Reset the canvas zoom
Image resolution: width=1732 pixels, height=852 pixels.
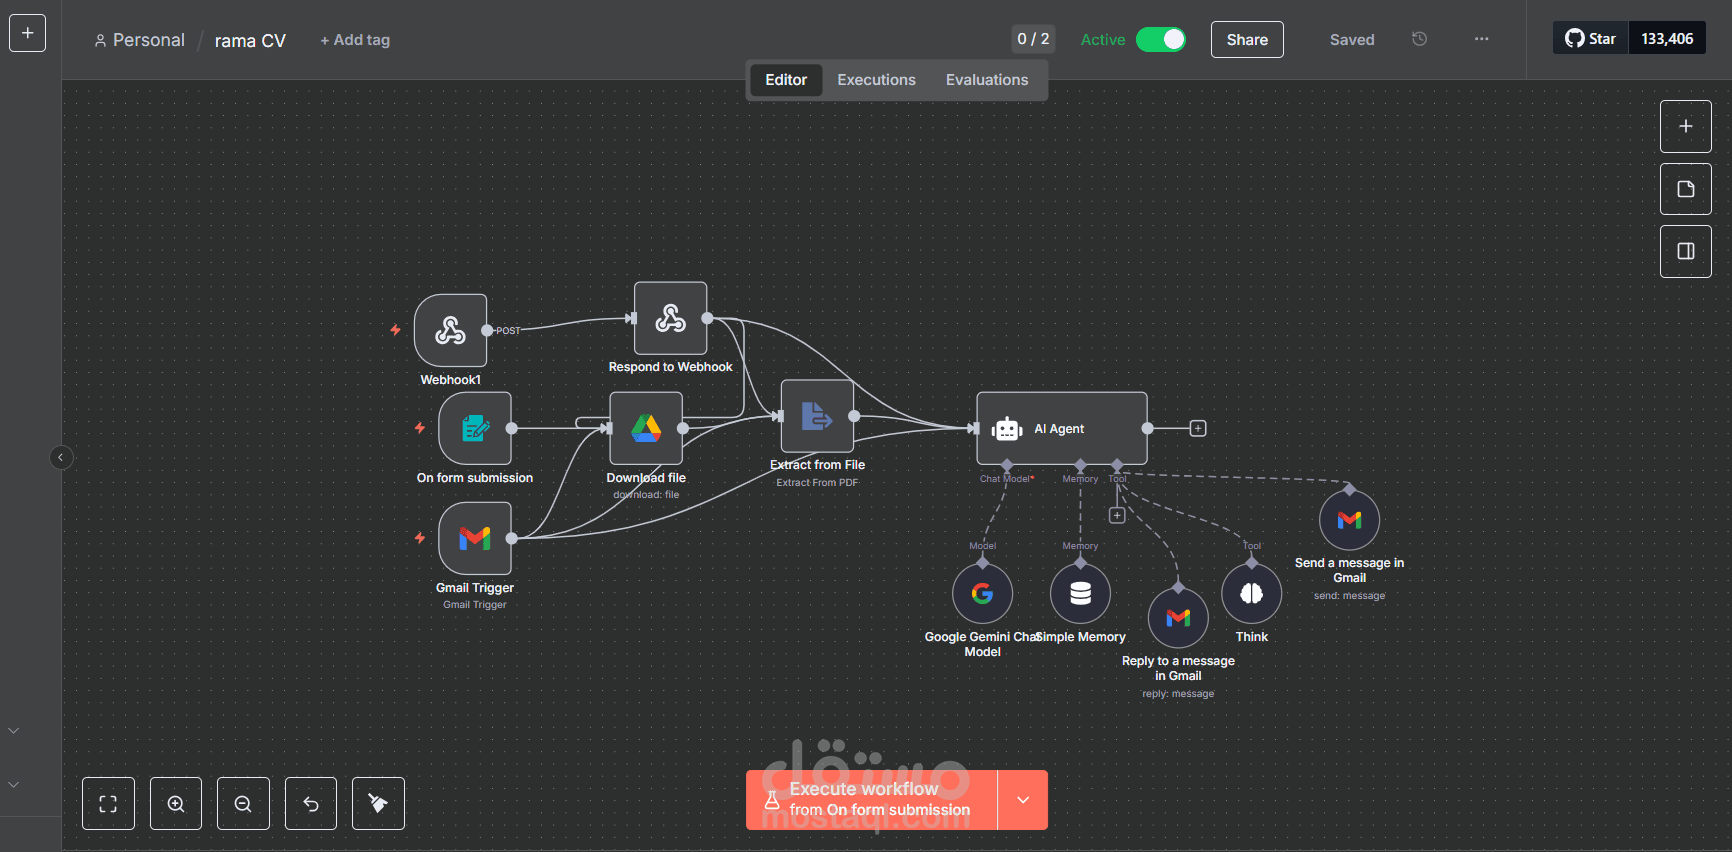(x=311, y=803)
